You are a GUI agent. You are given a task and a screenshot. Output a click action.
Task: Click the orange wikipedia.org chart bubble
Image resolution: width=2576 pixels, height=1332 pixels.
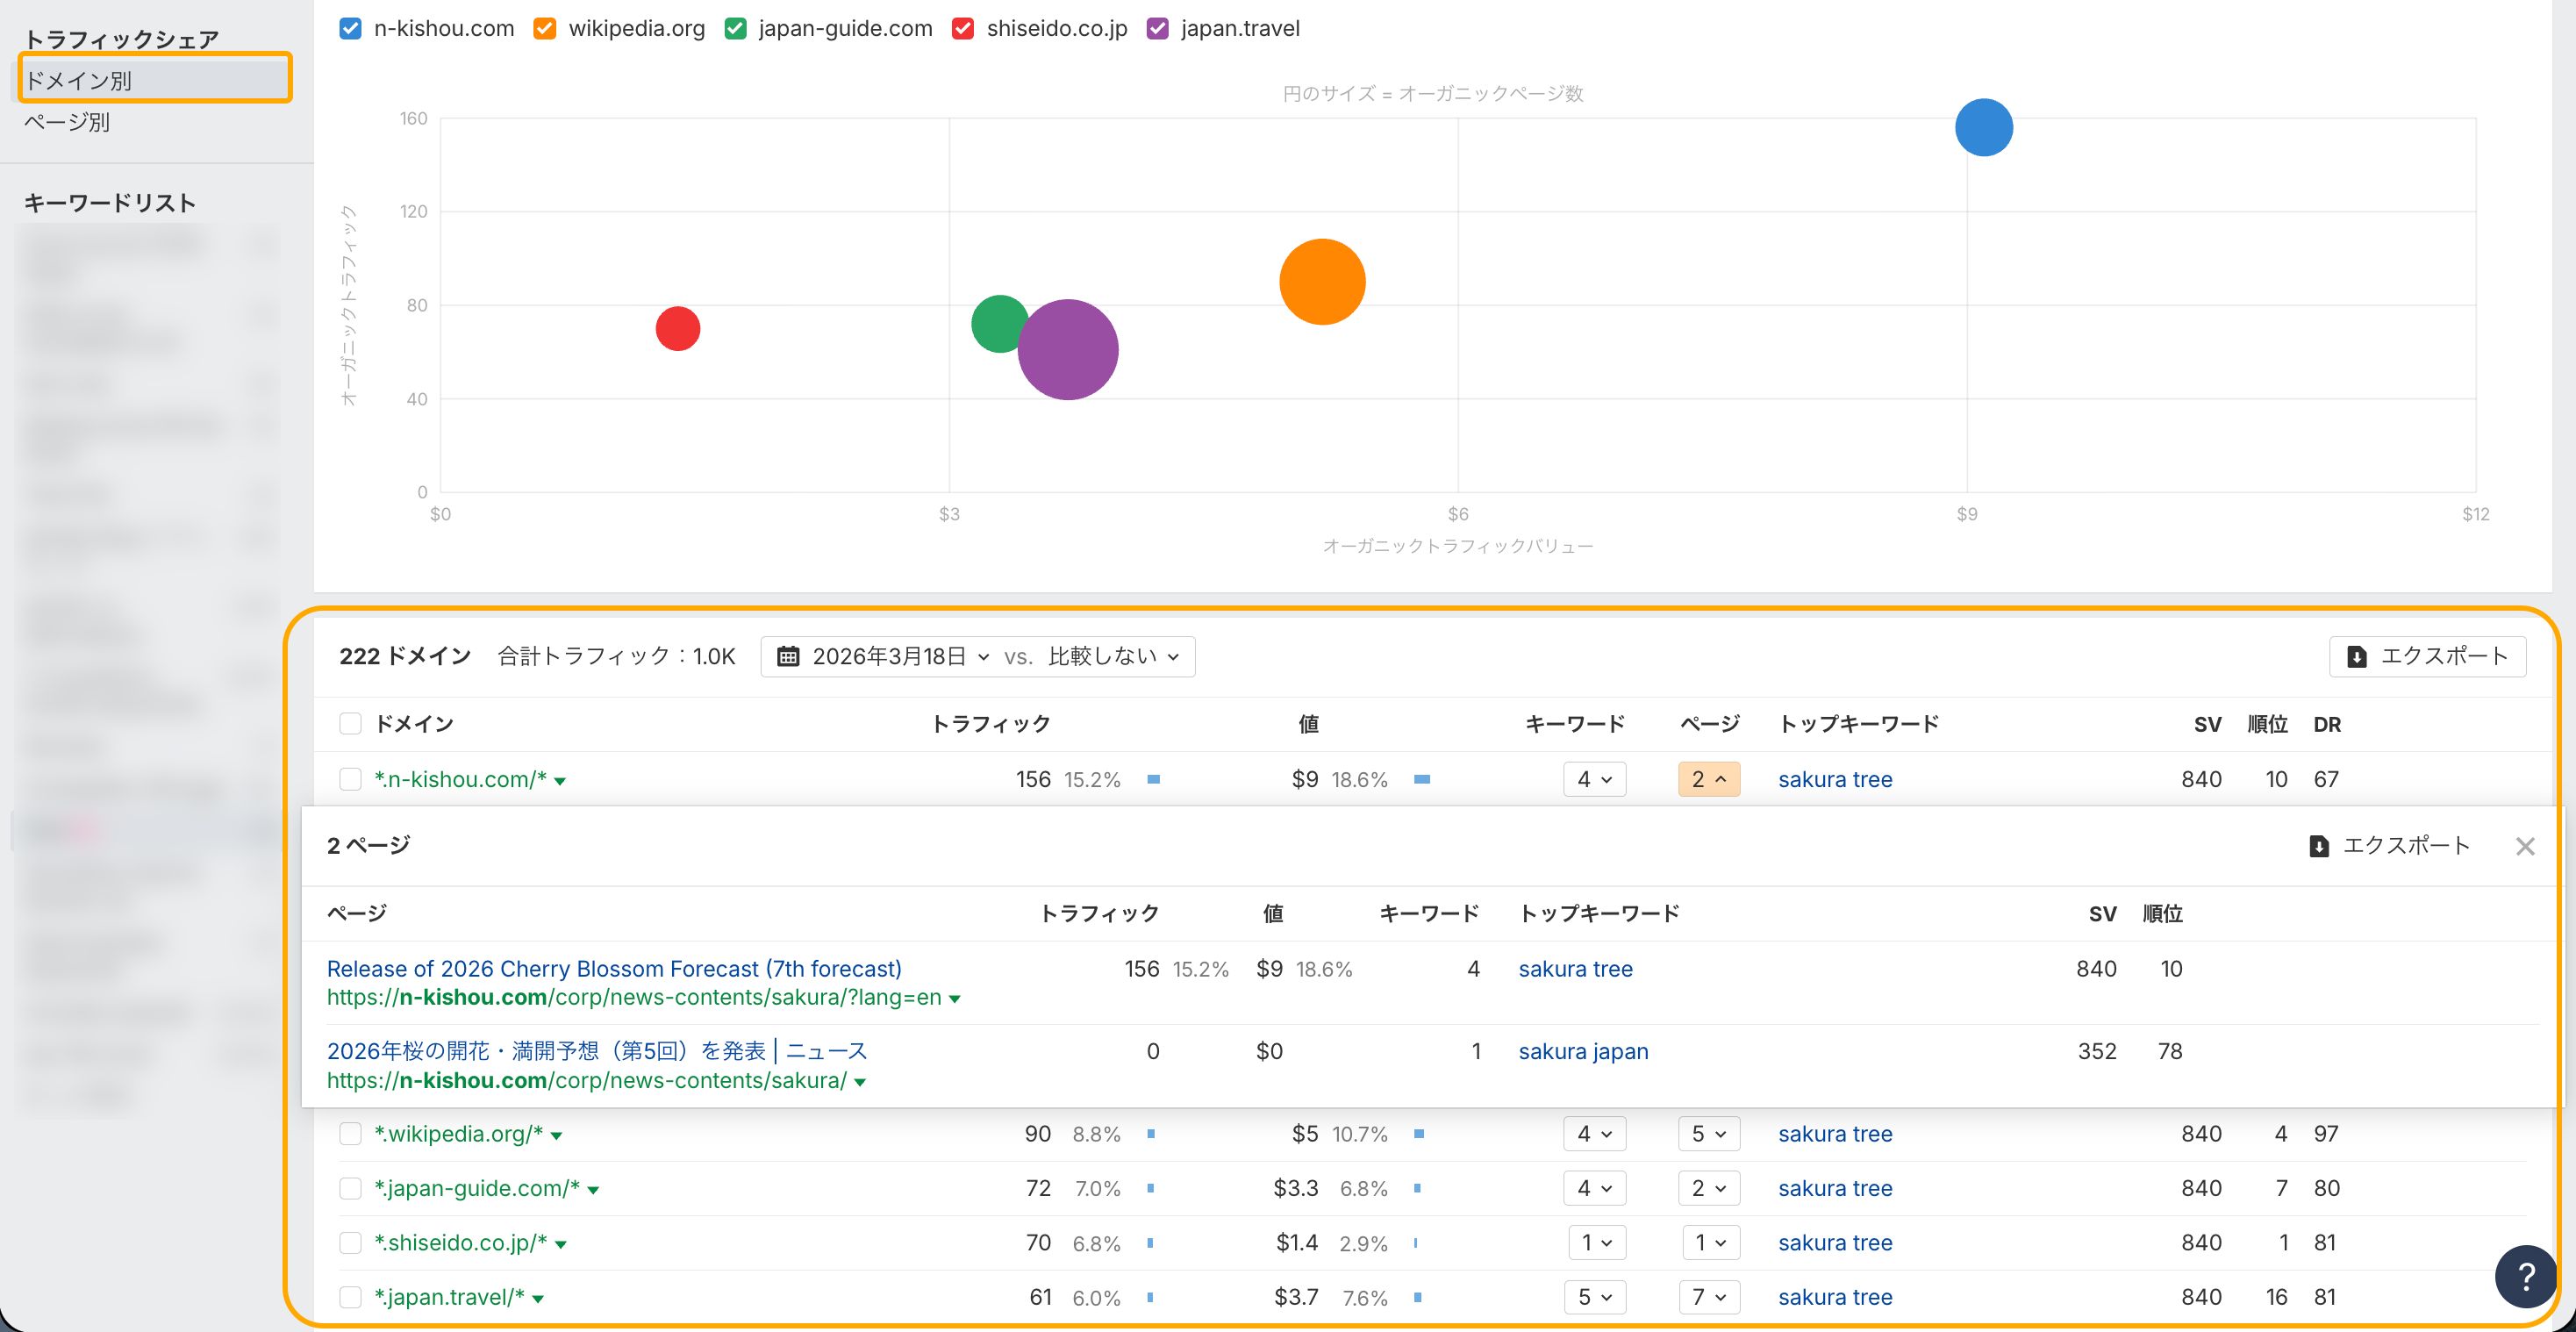(1322, 281)
